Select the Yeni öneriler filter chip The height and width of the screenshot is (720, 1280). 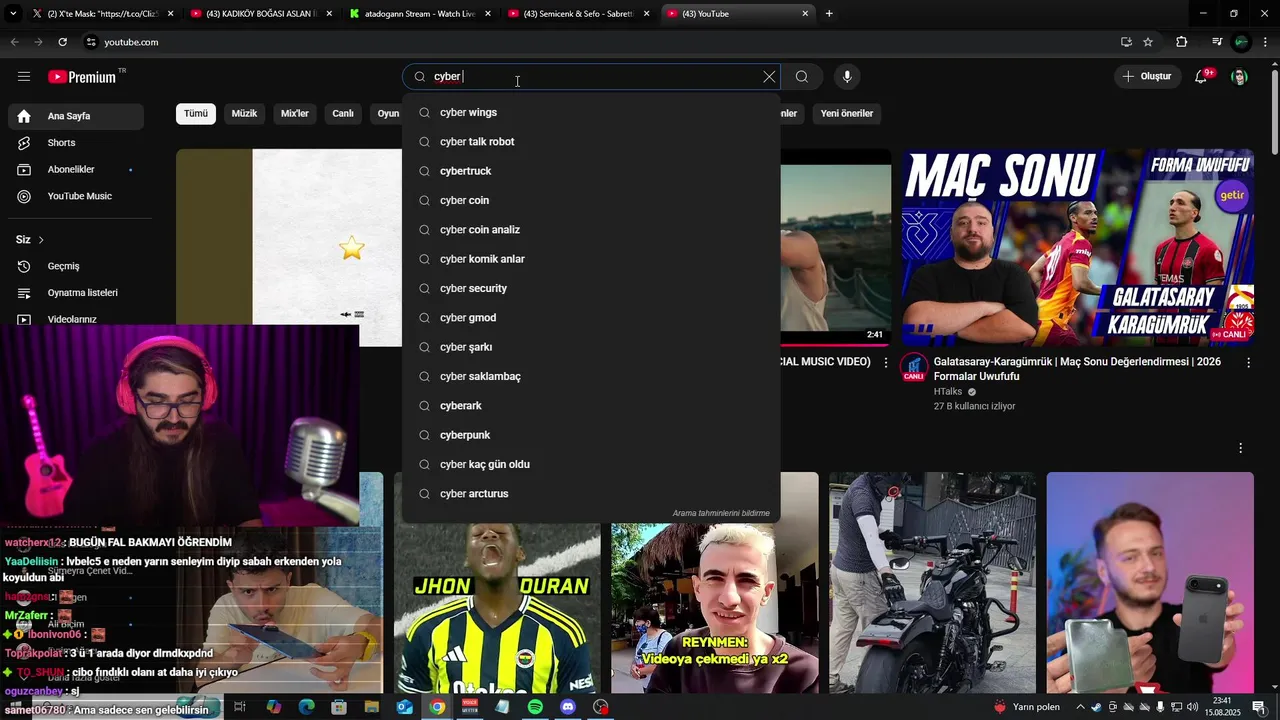pyautogui.click(x=847, y=114)
